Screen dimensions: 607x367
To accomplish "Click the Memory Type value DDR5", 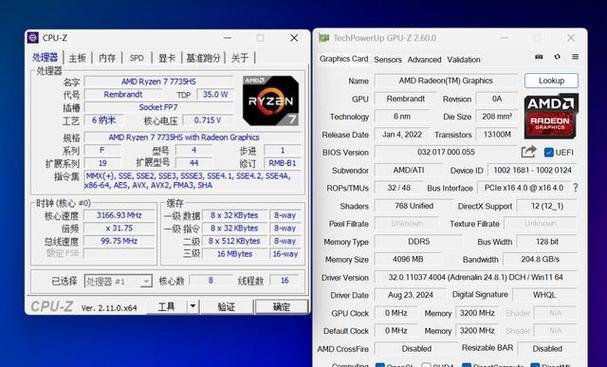I will click(x=418, y=242).
